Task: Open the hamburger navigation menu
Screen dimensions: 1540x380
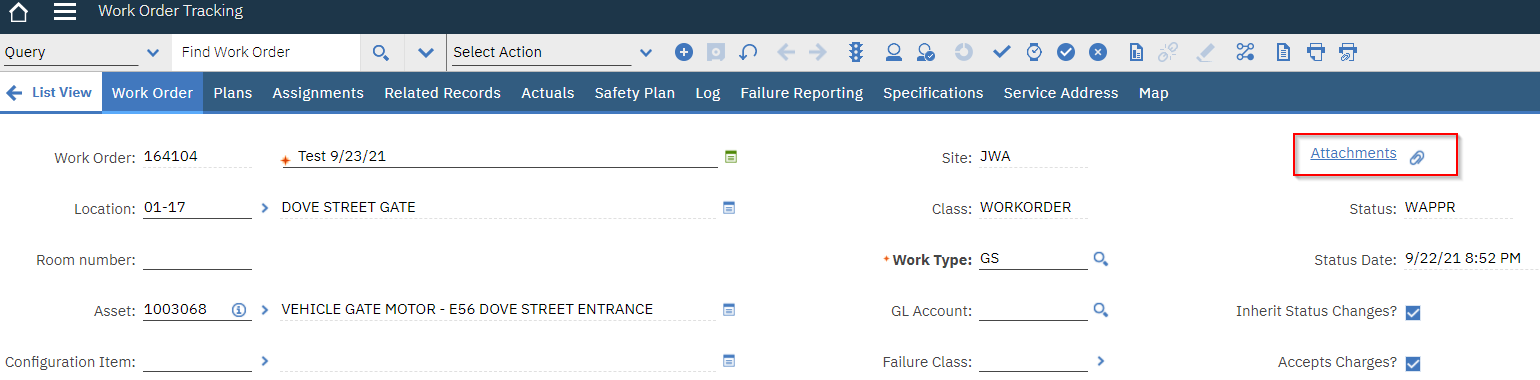Action: tap(65, 13)
